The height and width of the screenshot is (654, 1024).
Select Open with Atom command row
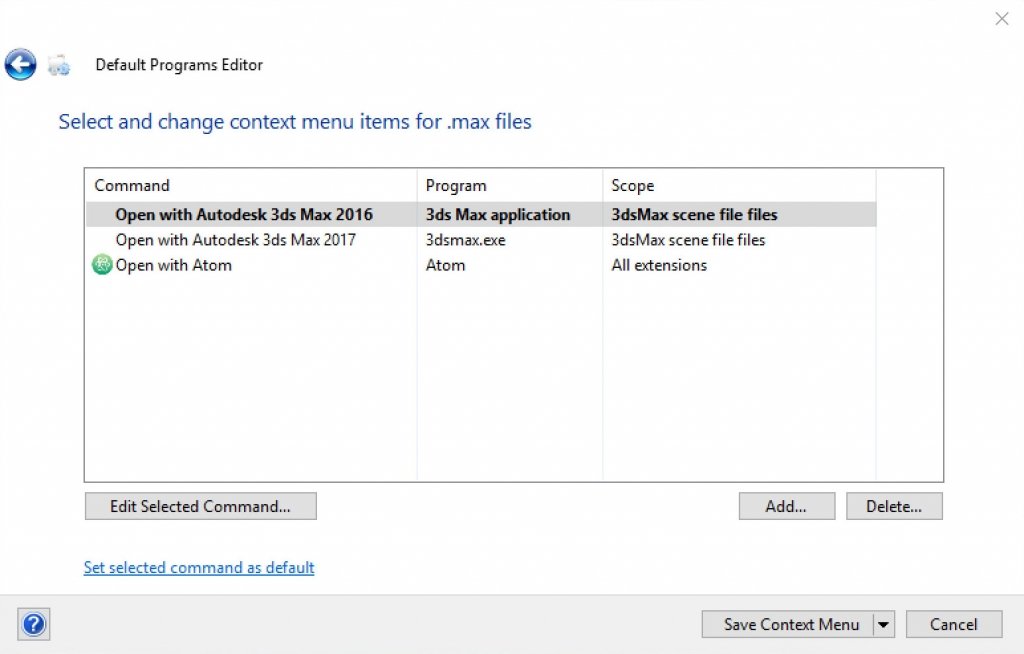pos(481,265)
